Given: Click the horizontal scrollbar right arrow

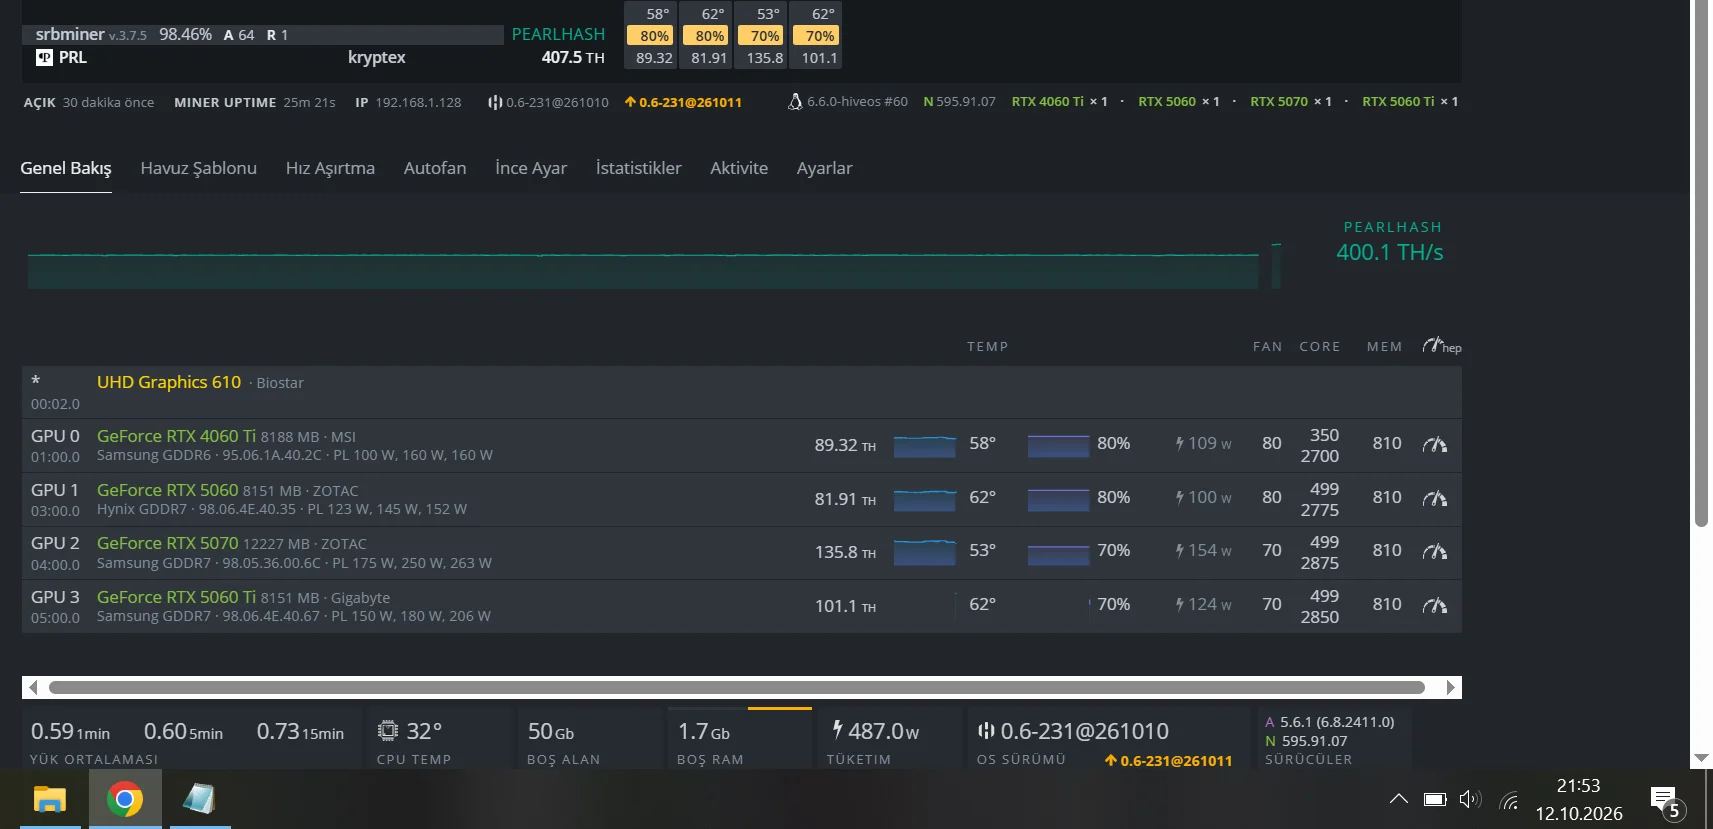Looking at the screenshot, I should tap(1450, 687).
